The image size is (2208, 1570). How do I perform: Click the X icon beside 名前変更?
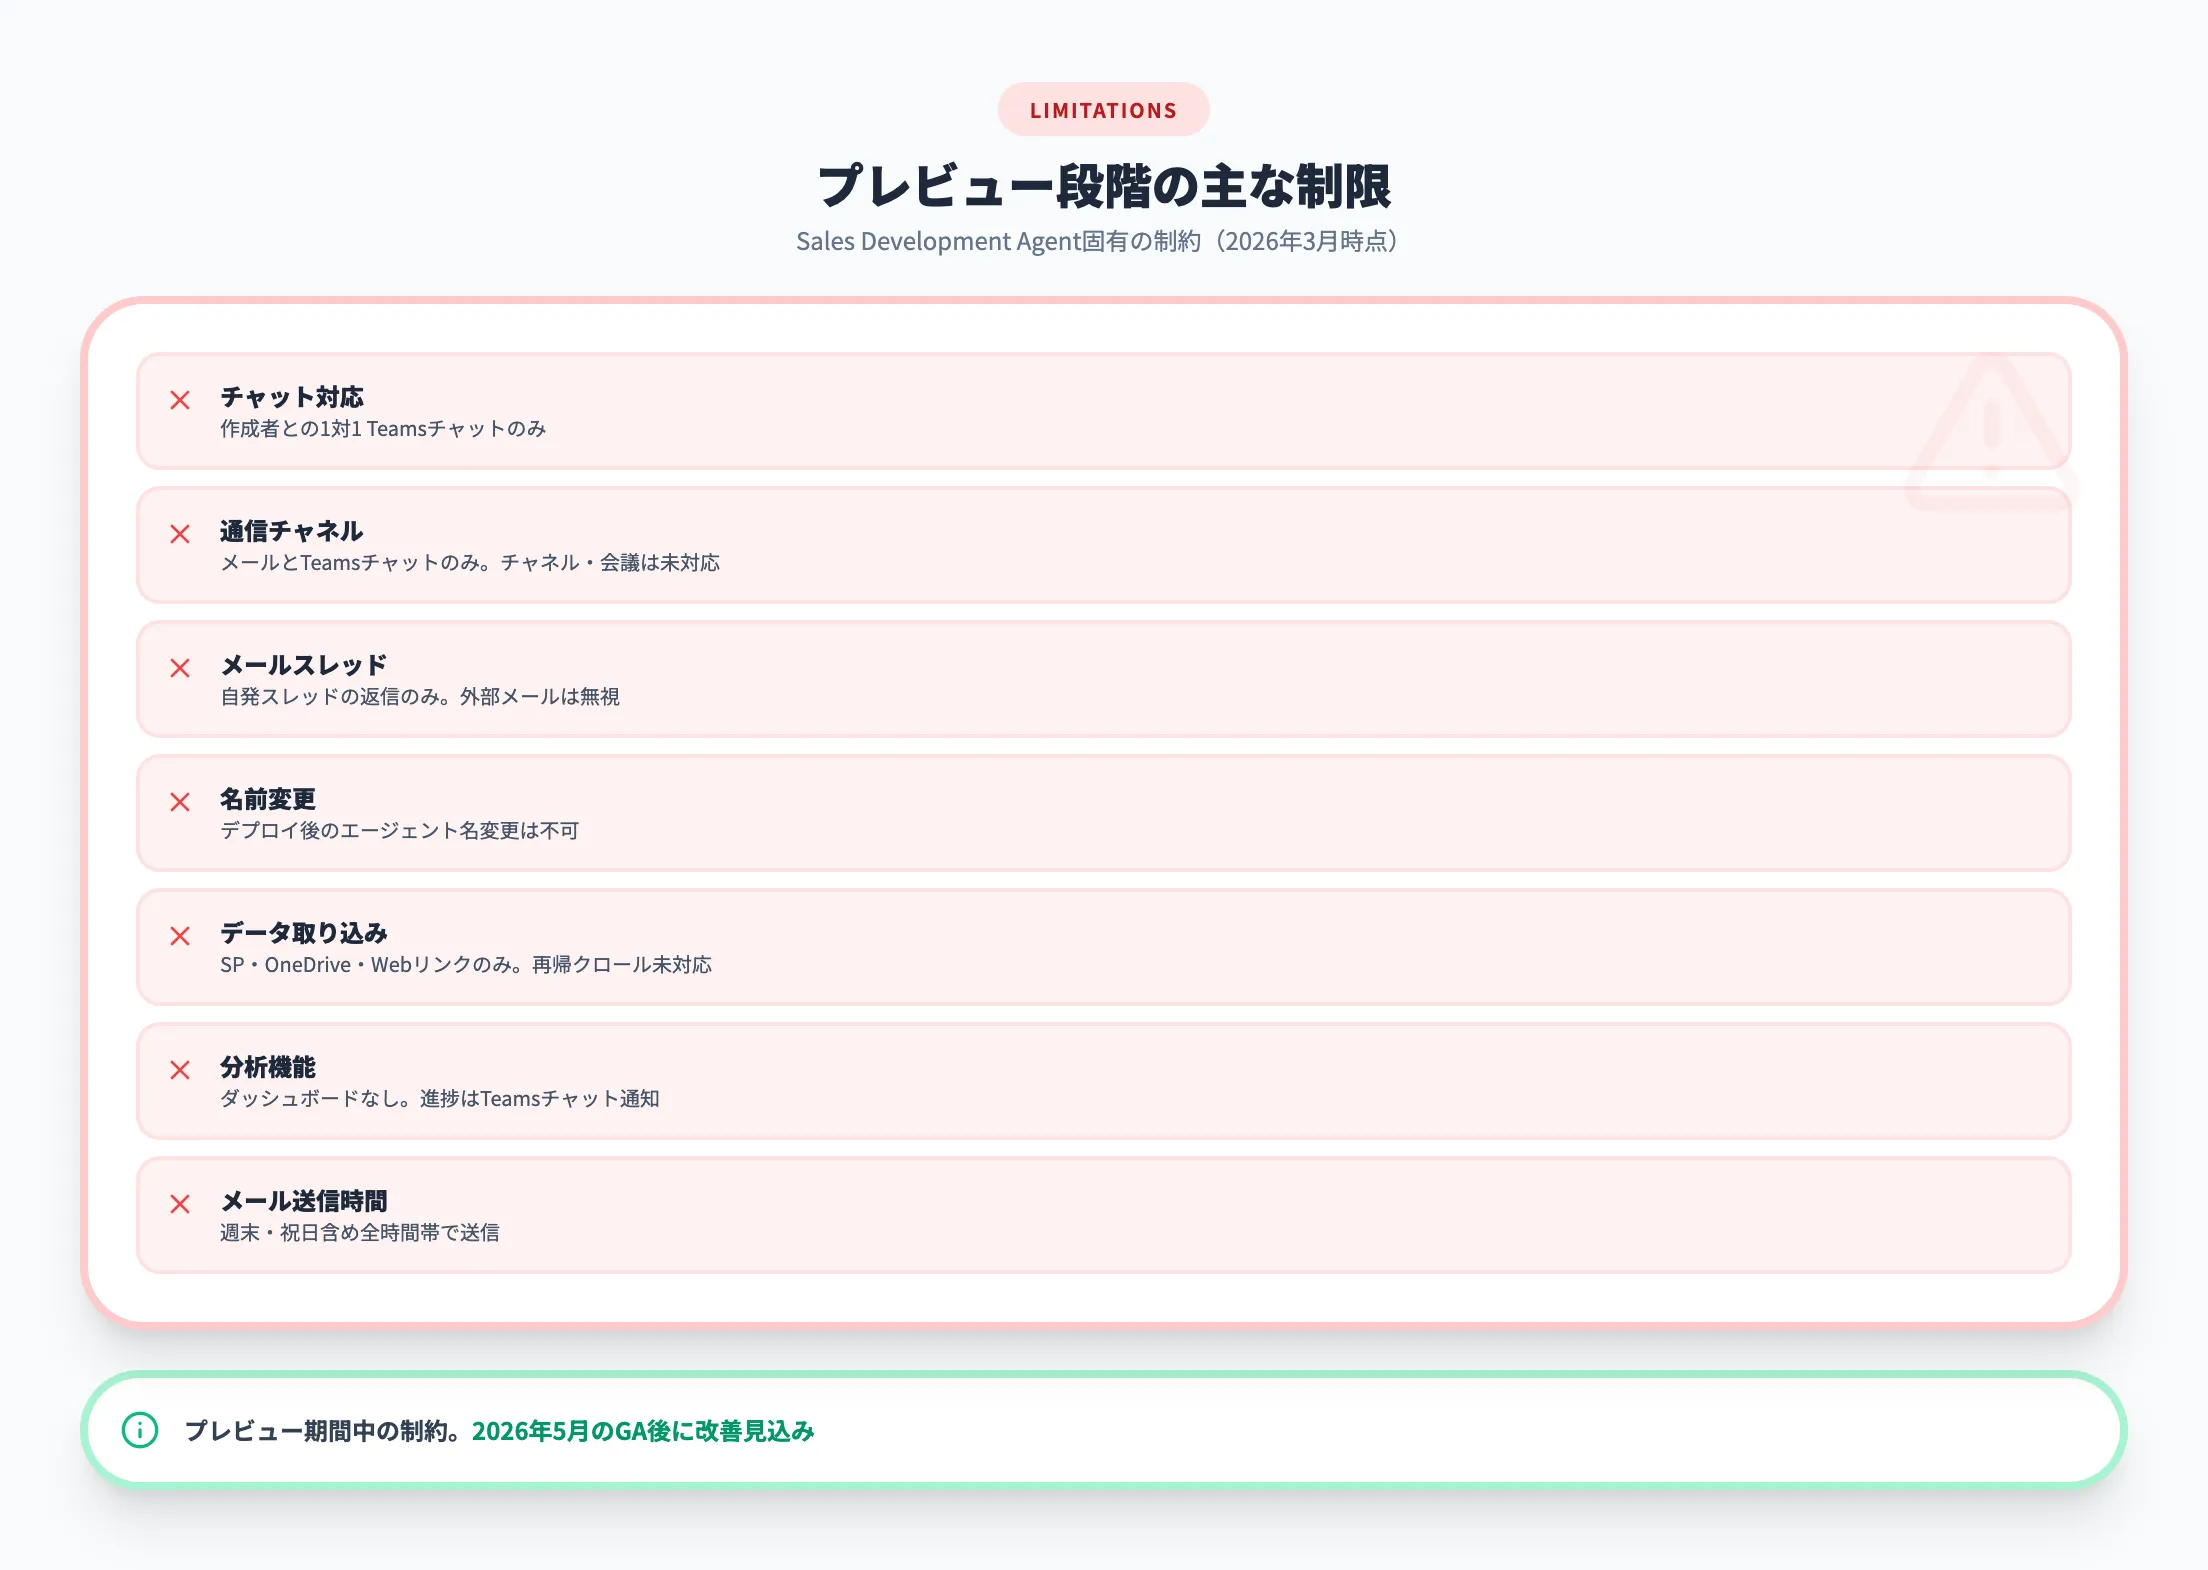pos(181,802)
